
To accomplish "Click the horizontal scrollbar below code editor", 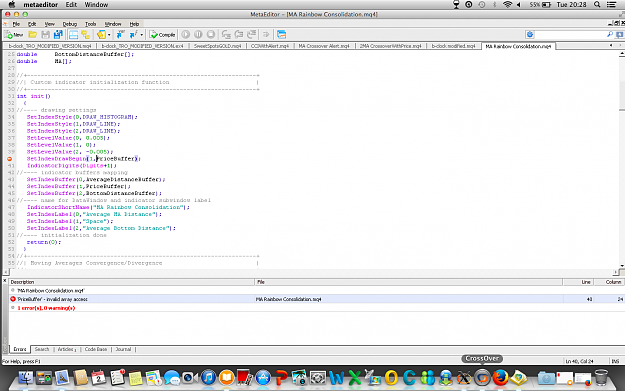I will 311,272.
